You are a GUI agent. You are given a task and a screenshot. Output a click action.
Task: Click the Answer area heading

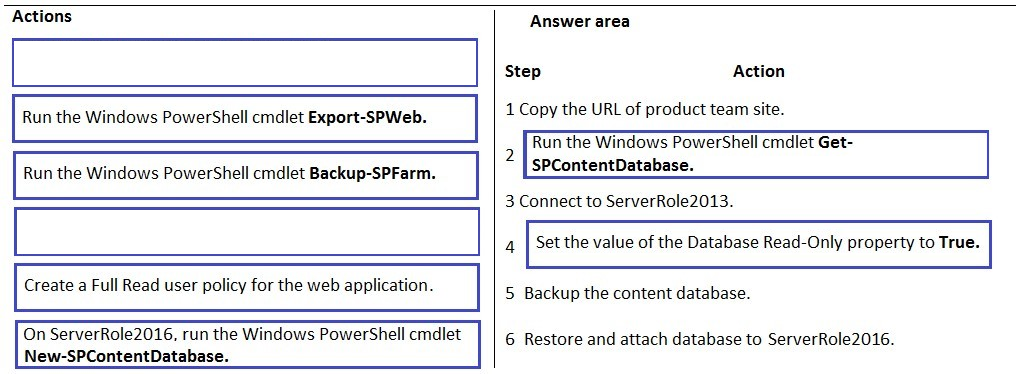[x=580, y=21]
